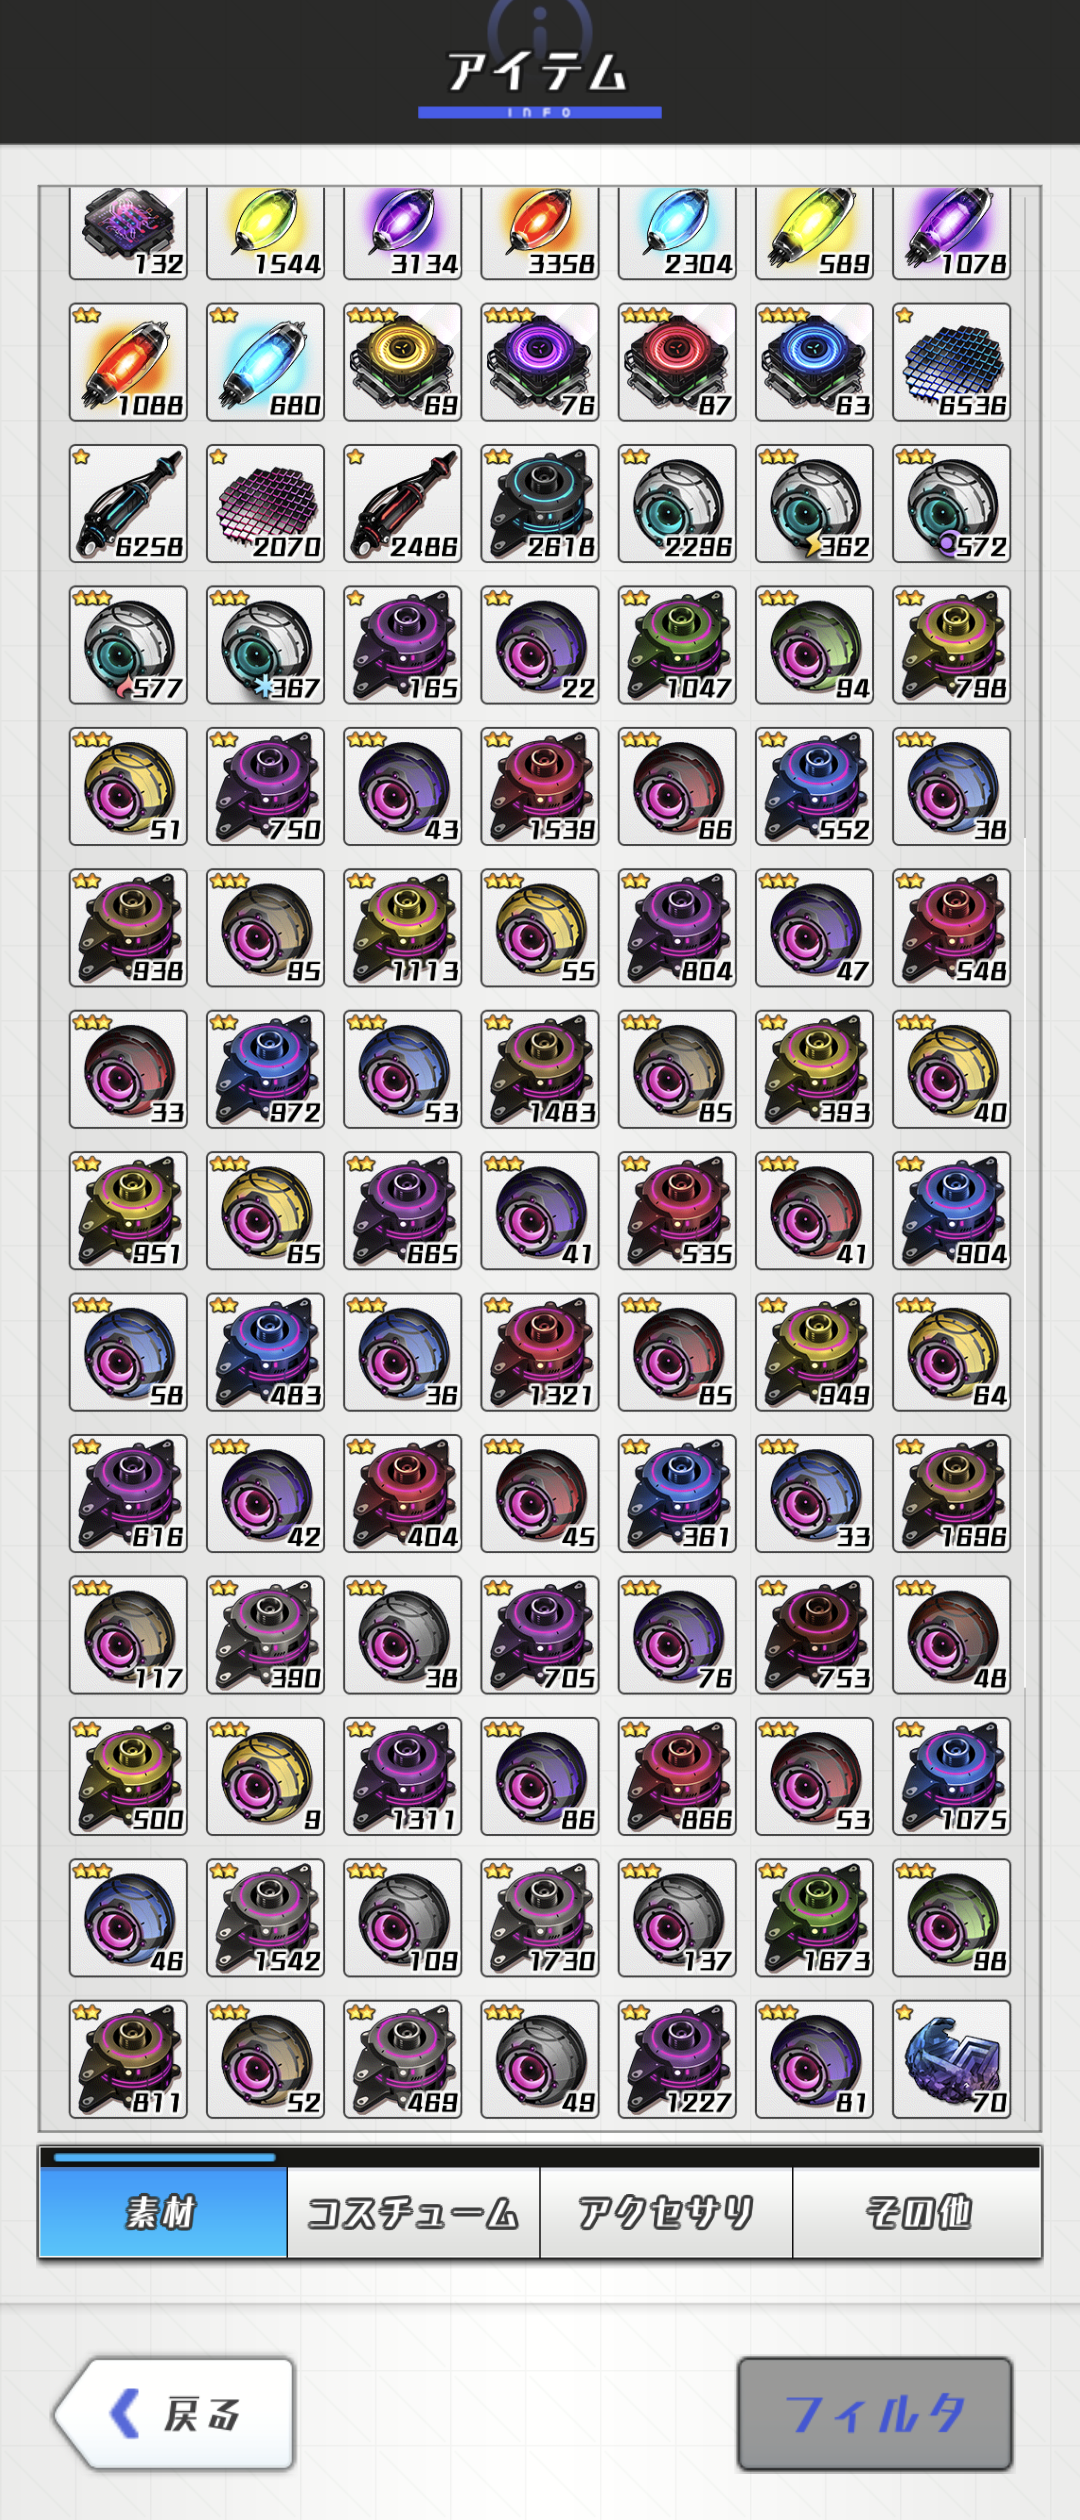
Task: Open the コスチューム tab
Action: tap(413, 2212)
